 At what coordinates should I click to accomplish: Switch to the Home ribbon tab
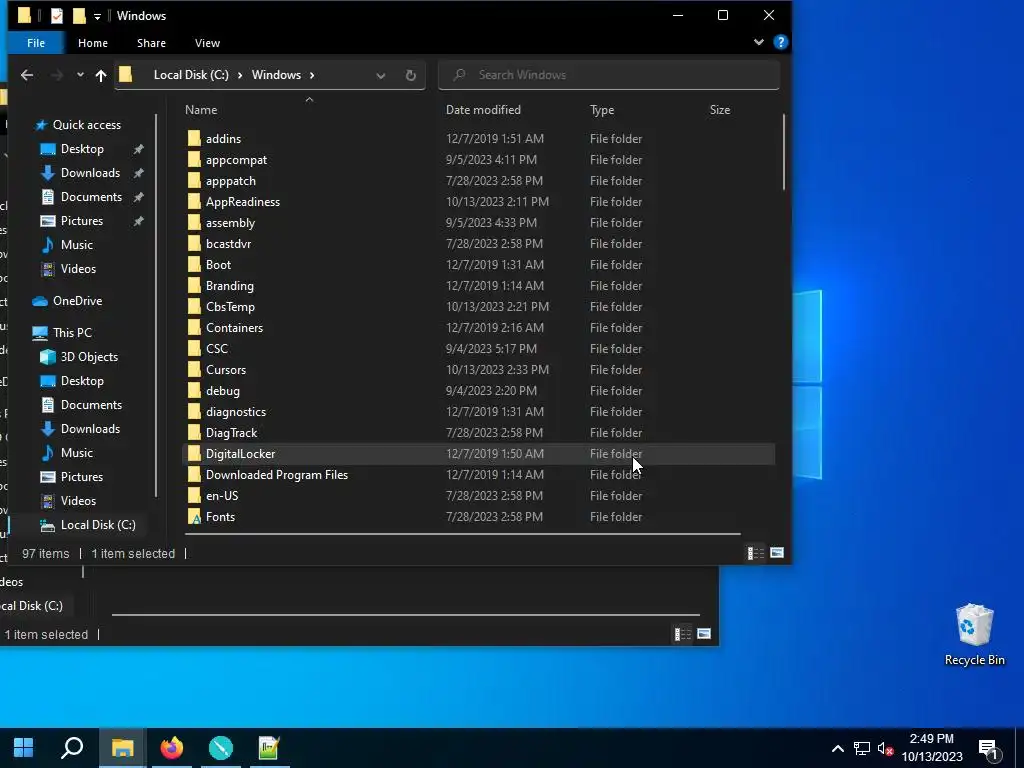tap(93, 43)
